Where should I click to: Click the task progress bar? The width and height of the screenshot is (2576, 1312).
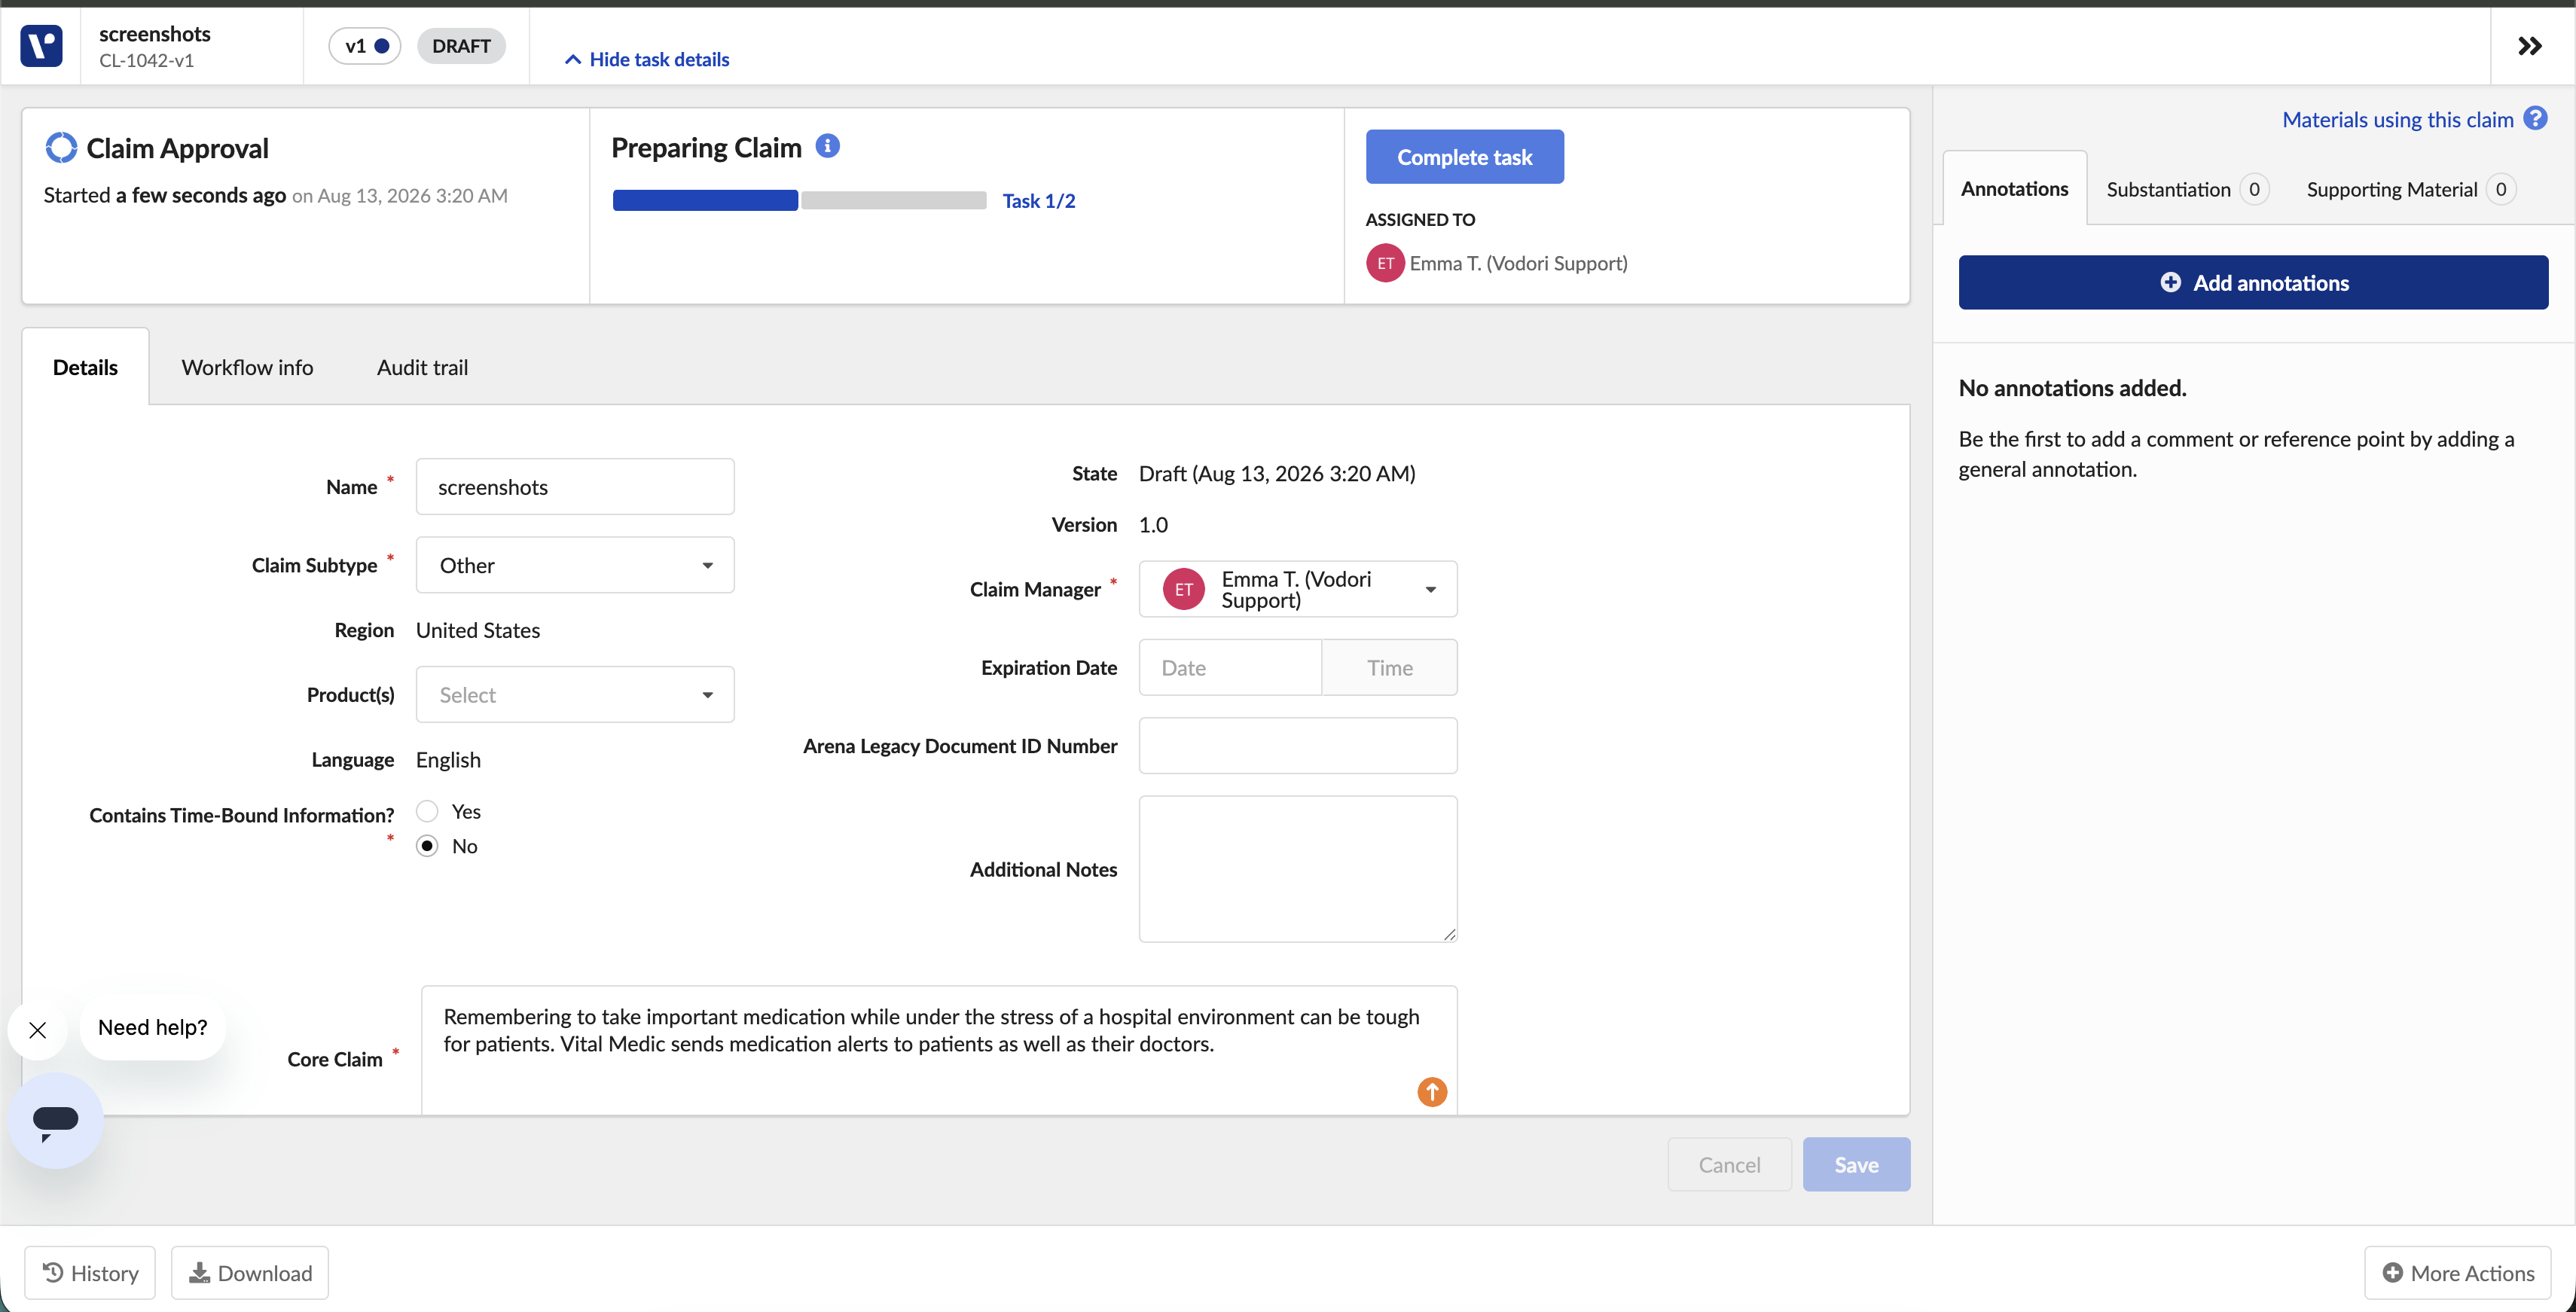click(799, 200)
